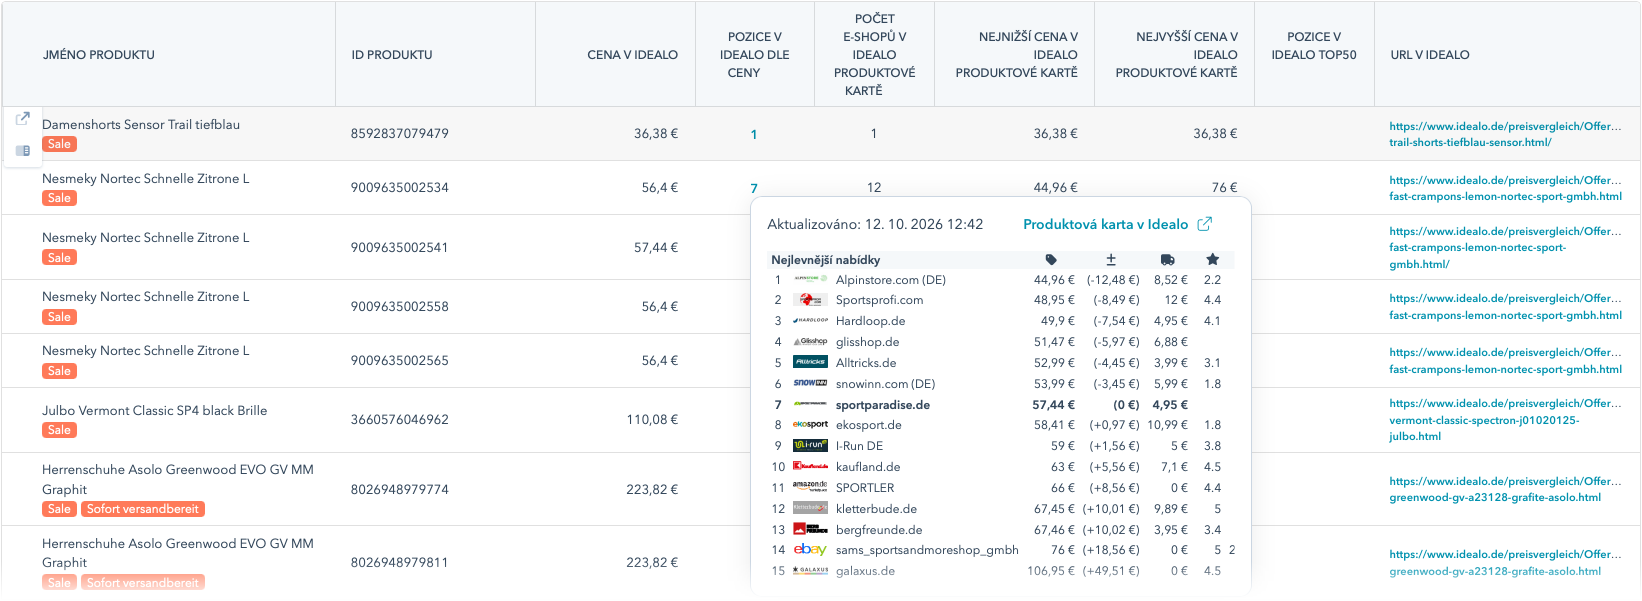This screenshot has height=601, width=1642.
Task: Click the Alltricks.de shop logo
Action: pyautogui.click(x=810, y=363)
